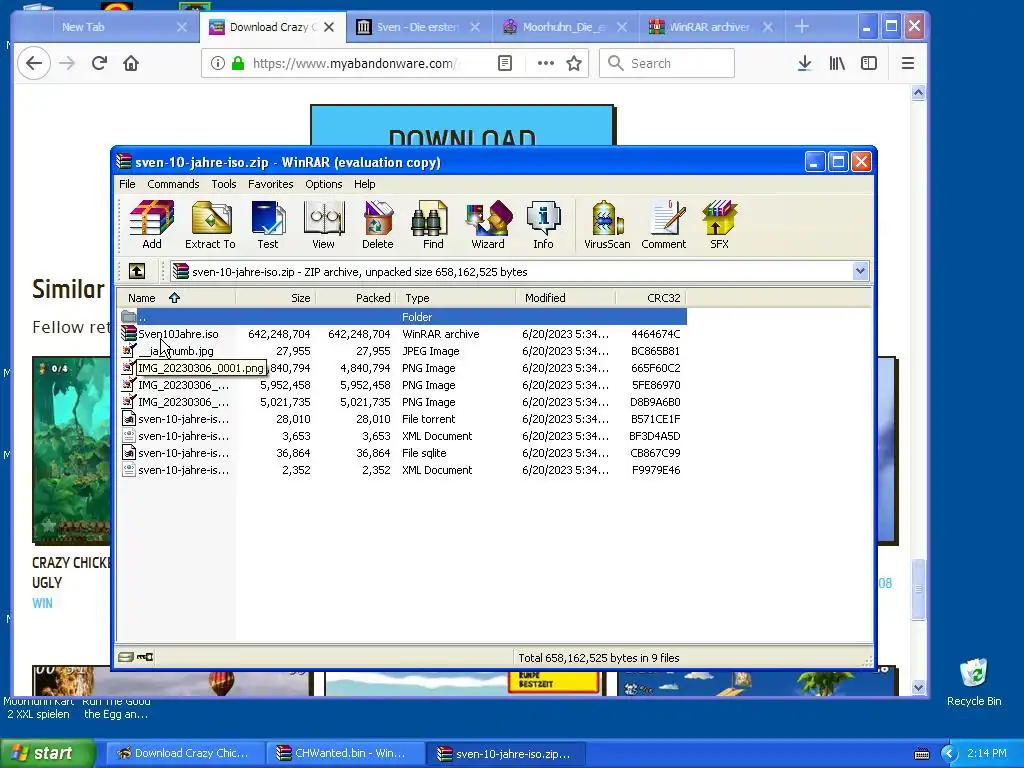Sort files by Type column

455,298
